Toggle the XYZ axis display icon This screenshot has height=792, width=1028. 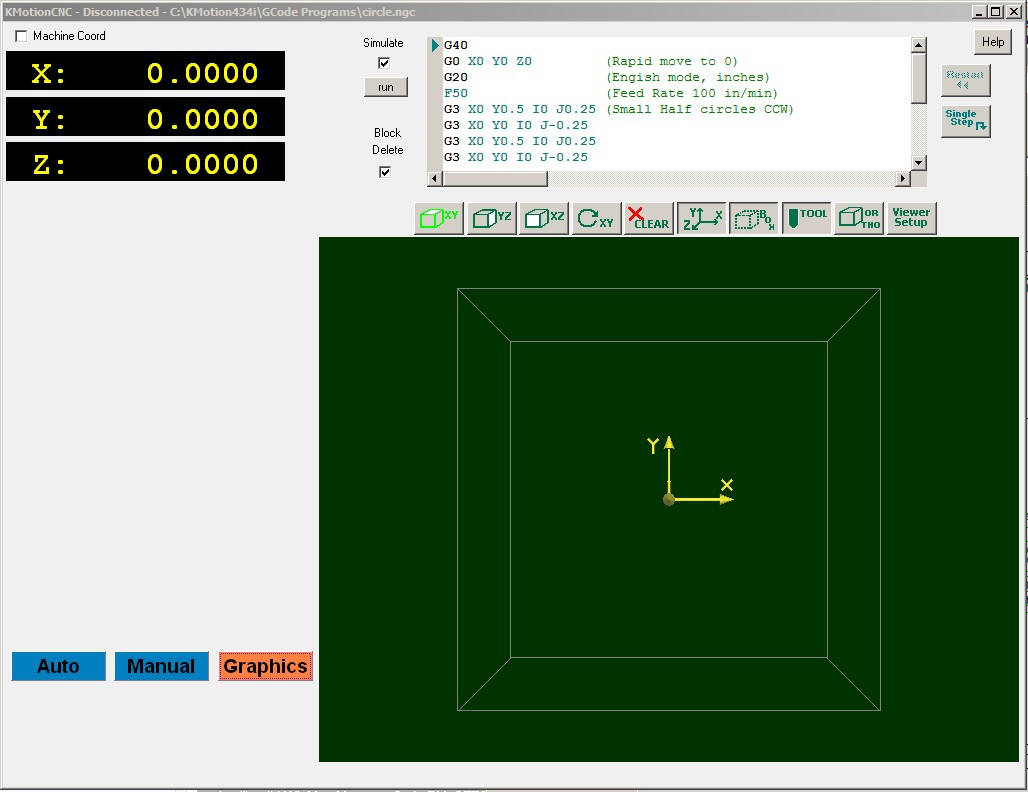702,219
